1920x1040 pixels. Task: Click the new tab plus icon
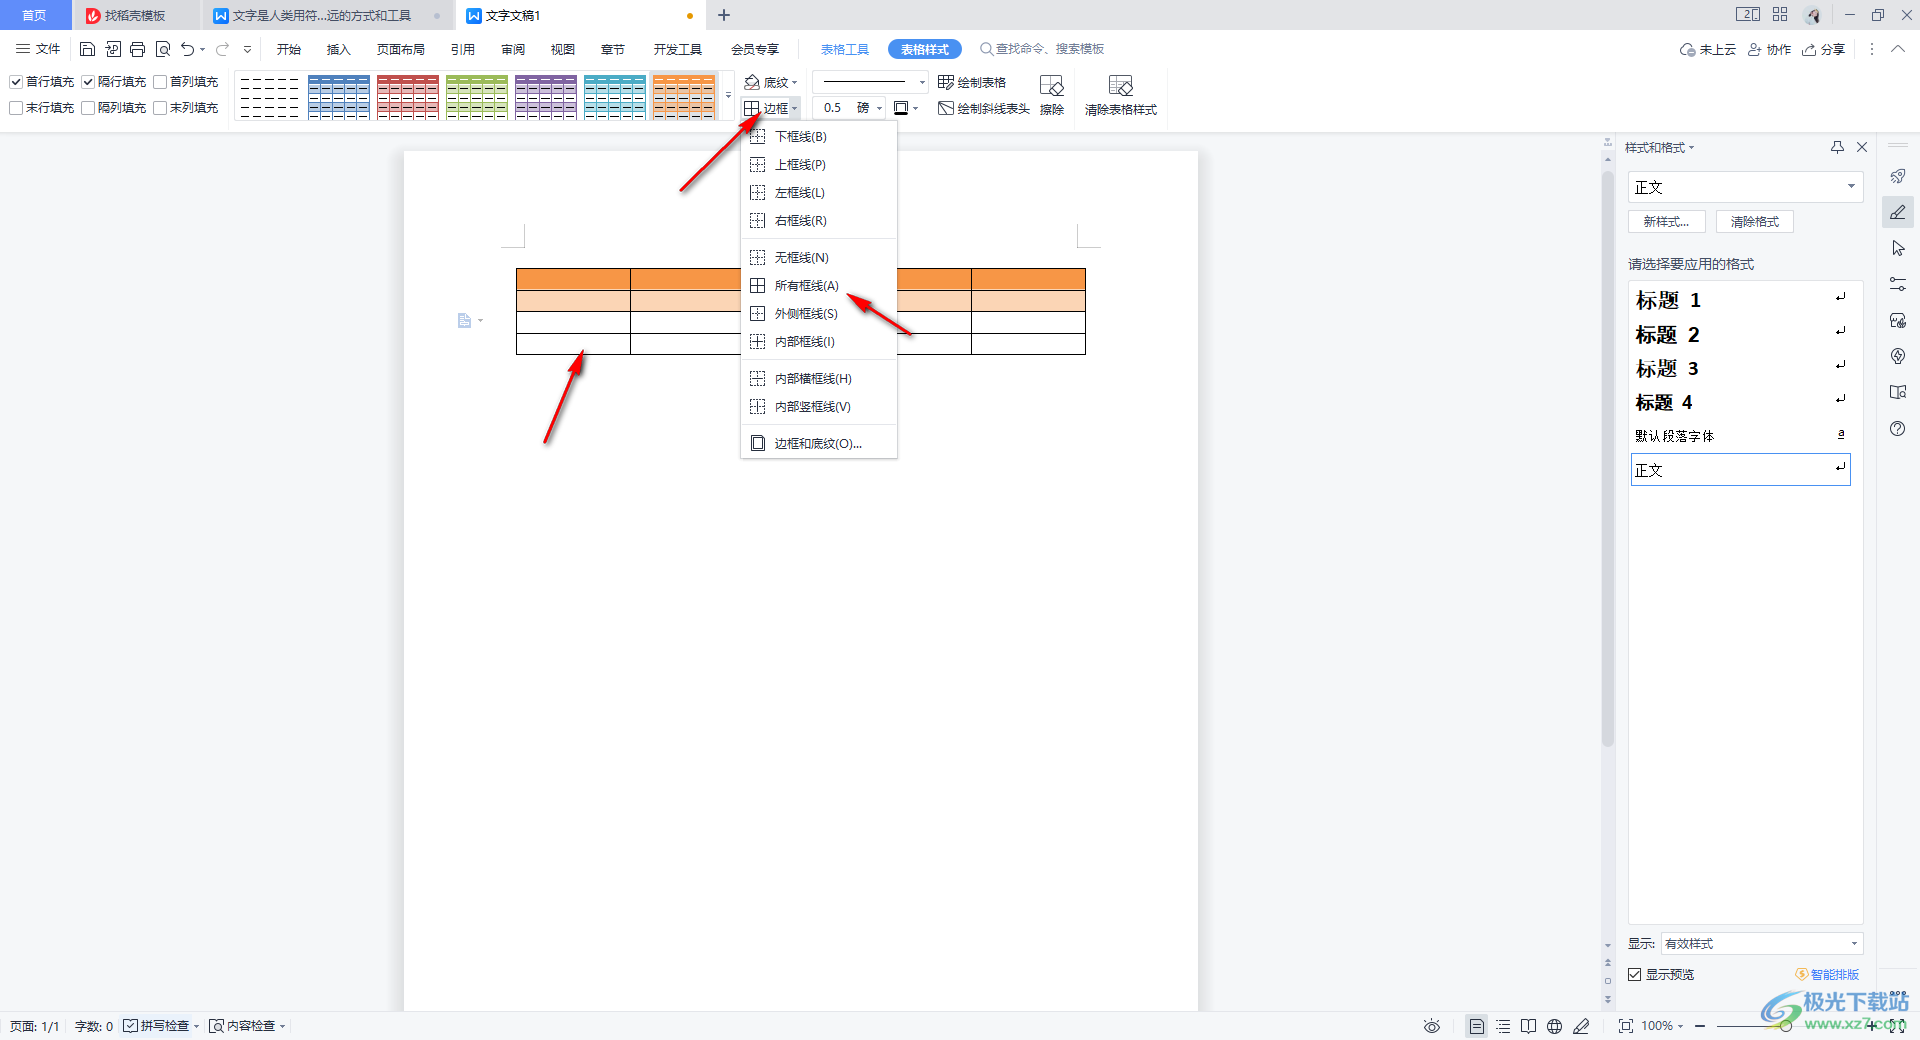coord(724,15)
